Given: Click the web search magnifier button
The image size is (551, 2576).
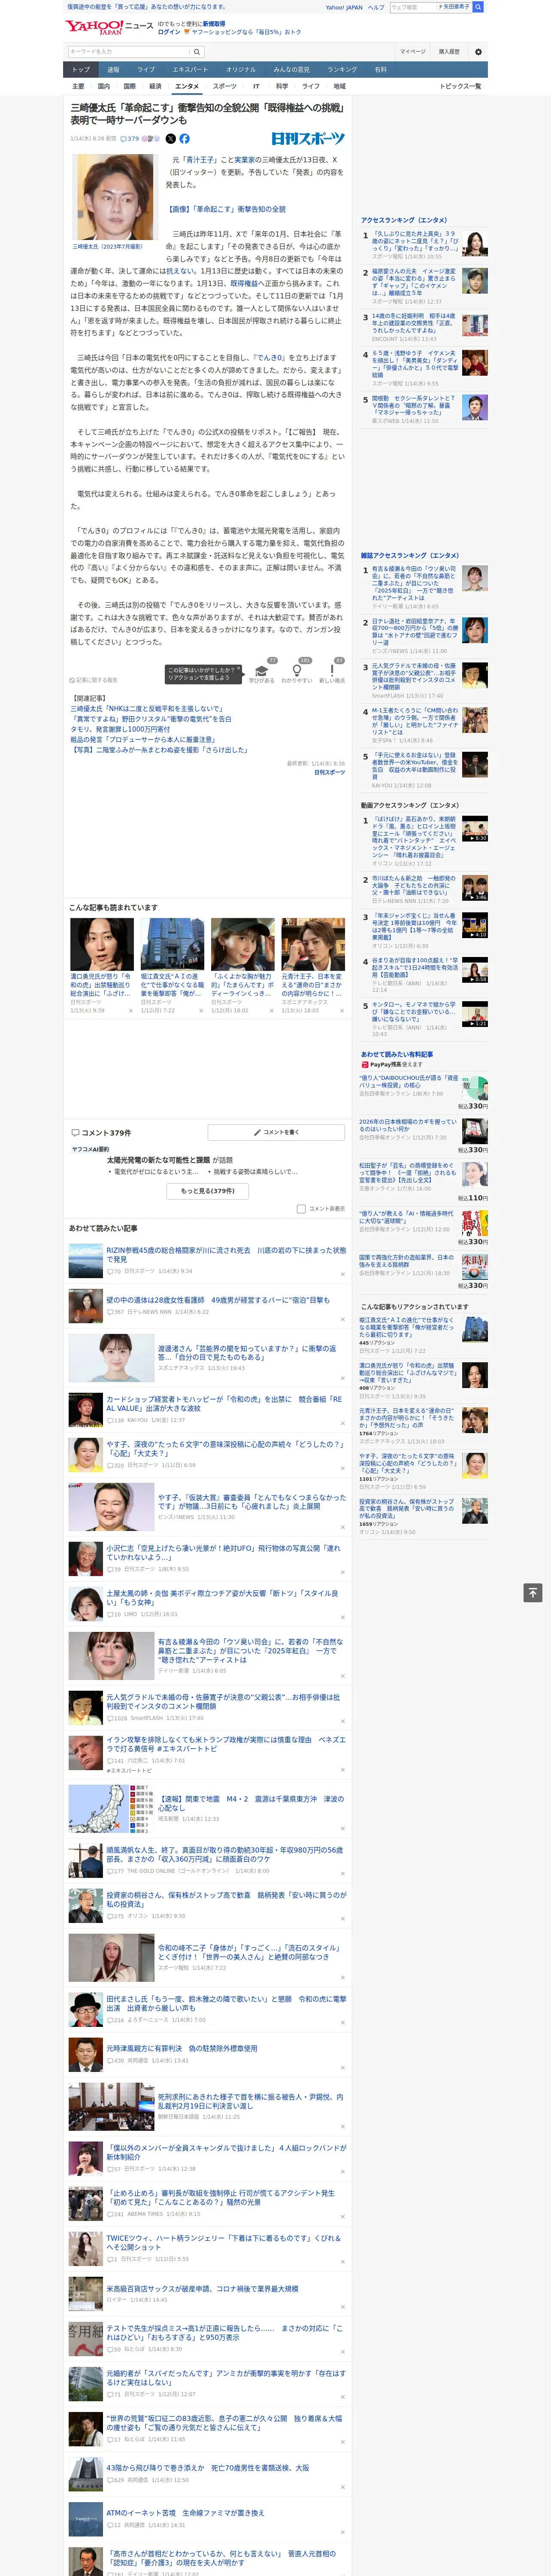Looking at the screenshot, I should pos(478,7).
